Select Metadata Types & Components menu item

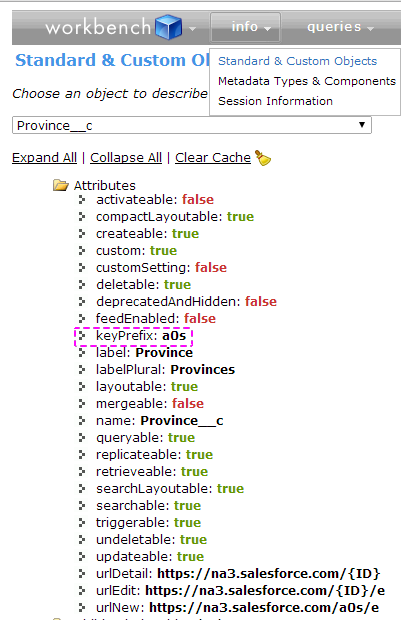[x=307, y=81]
